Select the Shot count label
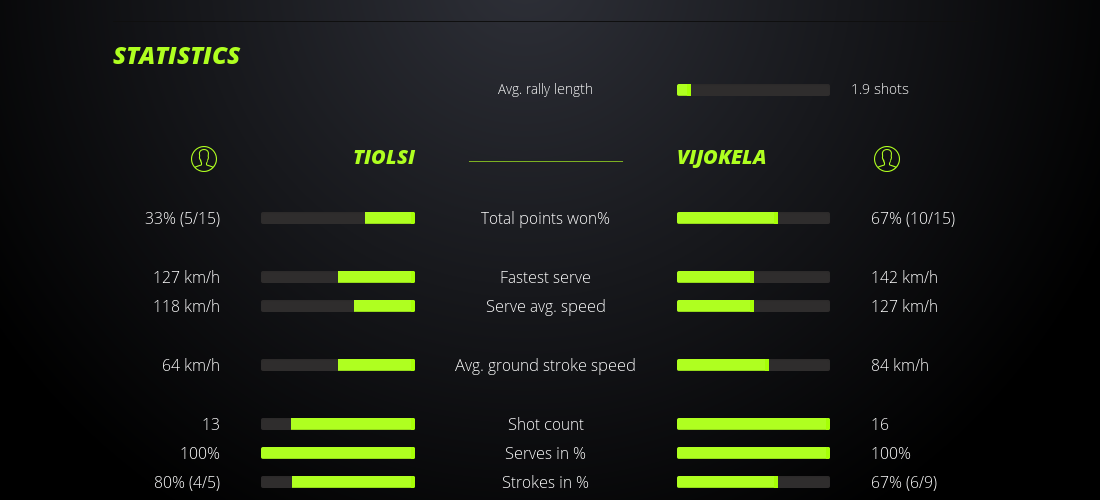 pyautogui.click(x=545, y=424)
